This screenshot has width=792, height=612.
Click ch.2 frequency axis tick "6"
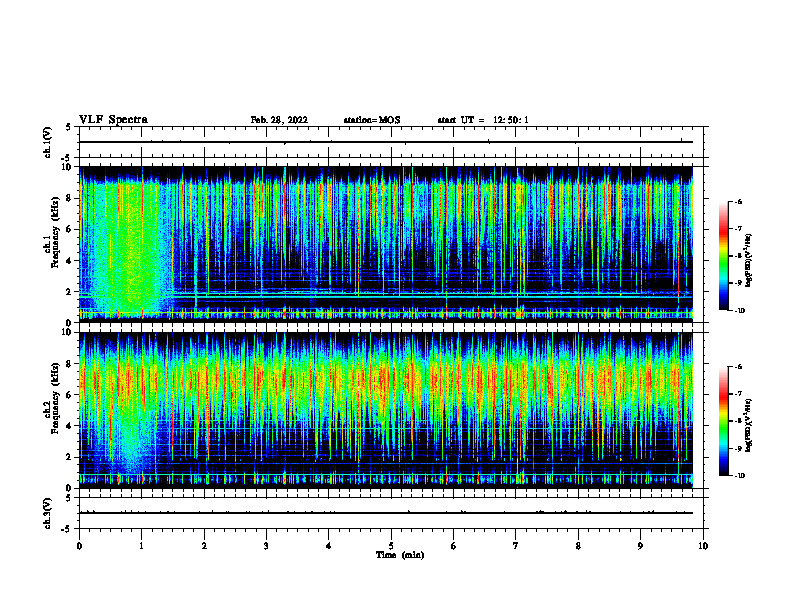coord(70,395)
